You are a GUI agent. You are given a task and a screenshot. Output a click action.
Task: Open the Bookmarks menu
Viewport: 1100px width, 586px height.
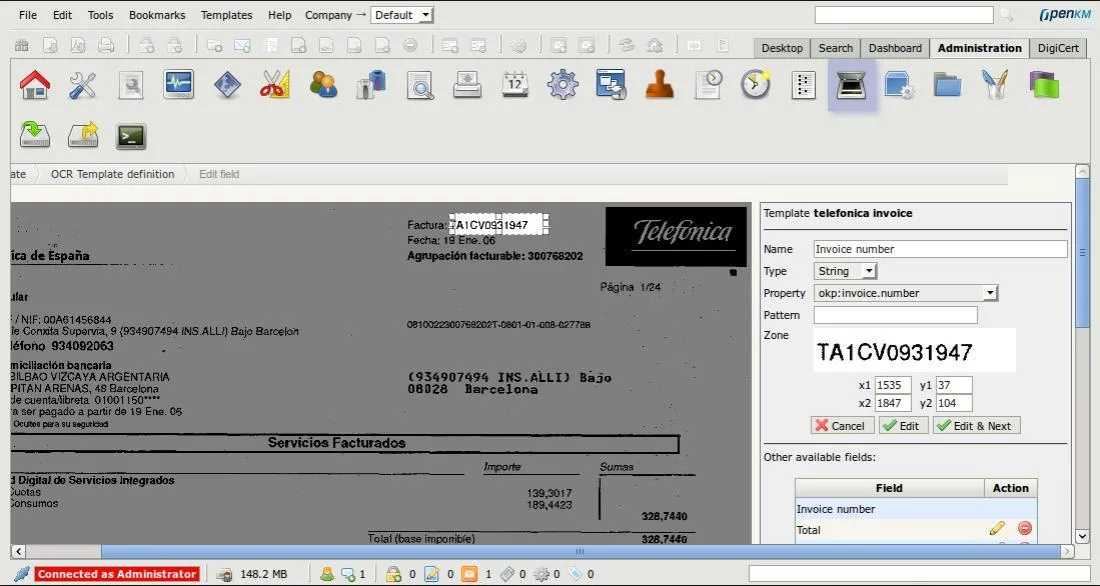[x=157, y=15]
